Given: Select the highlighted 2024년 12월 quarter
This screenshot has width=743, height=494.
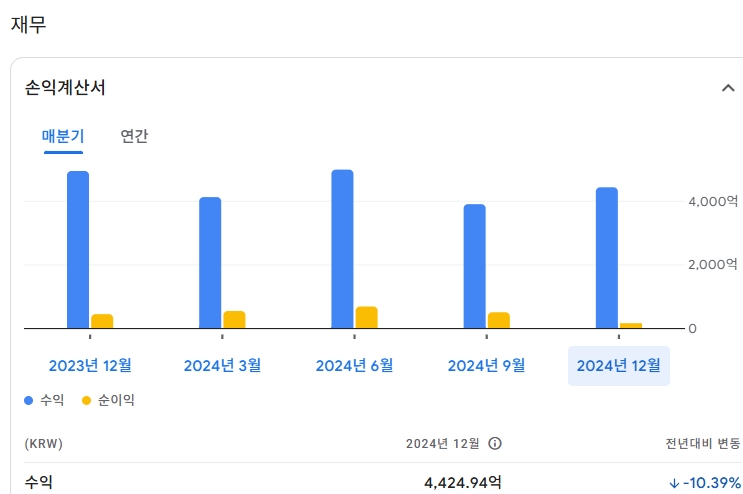Looking at the screenshot, I should [x=619, y=366].
